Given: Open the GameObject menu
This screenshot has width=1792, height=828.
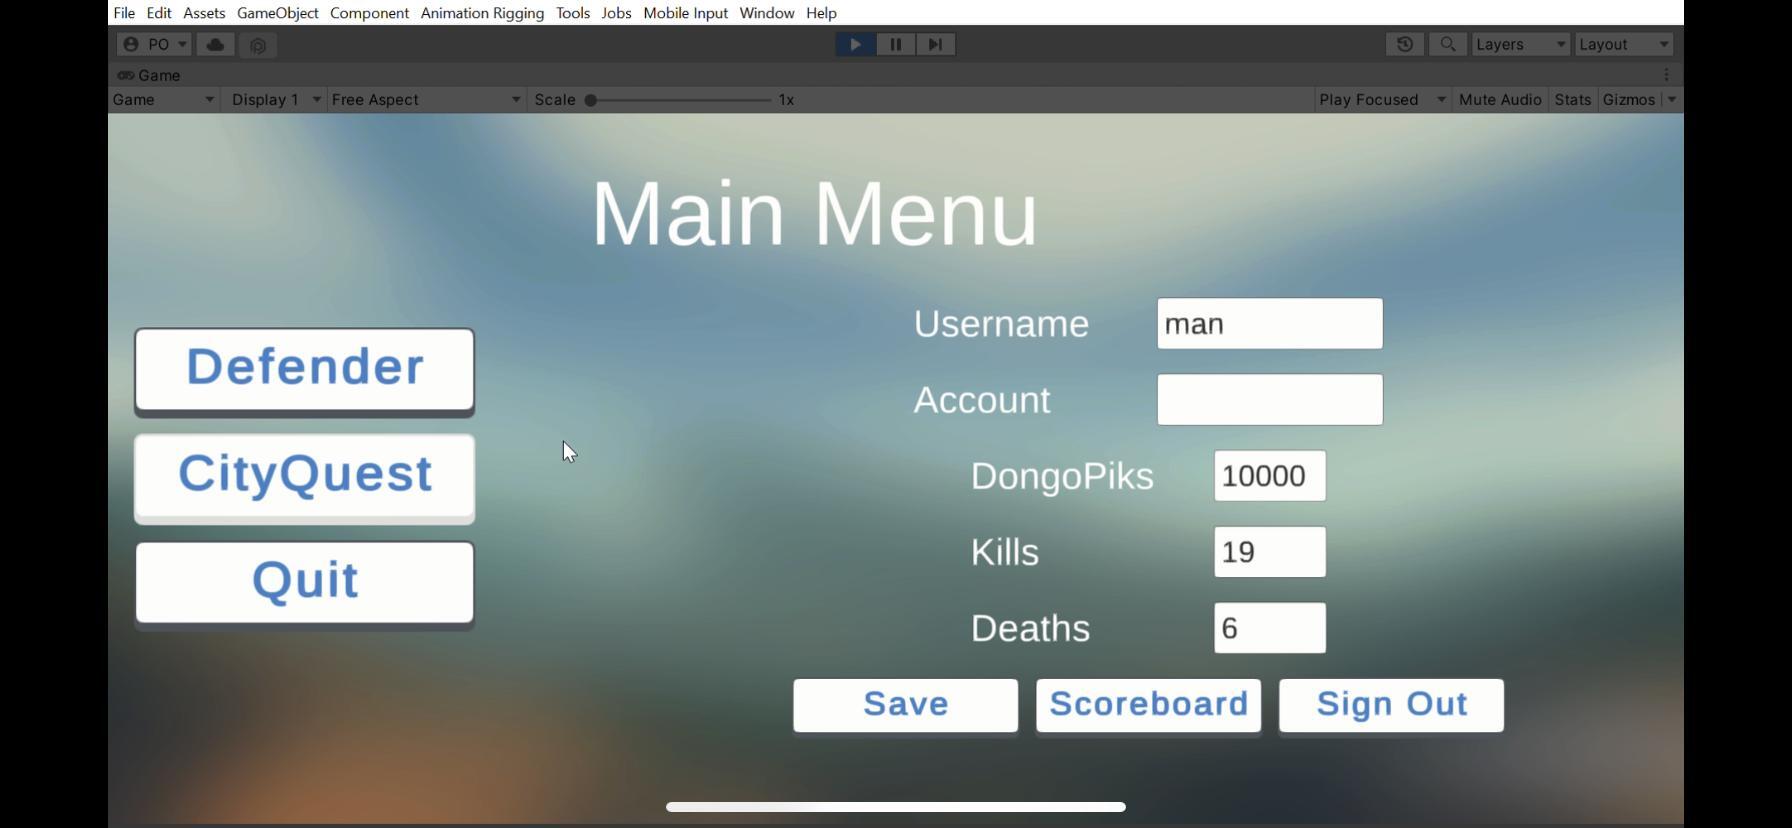Looking at the screenshot, I should click(x=277, y=13).
